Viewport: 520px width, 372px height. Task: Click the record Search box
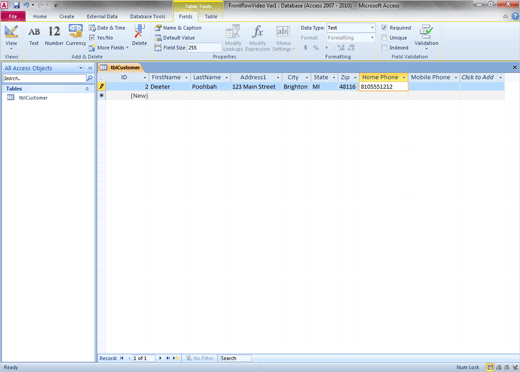coord(235,358)
